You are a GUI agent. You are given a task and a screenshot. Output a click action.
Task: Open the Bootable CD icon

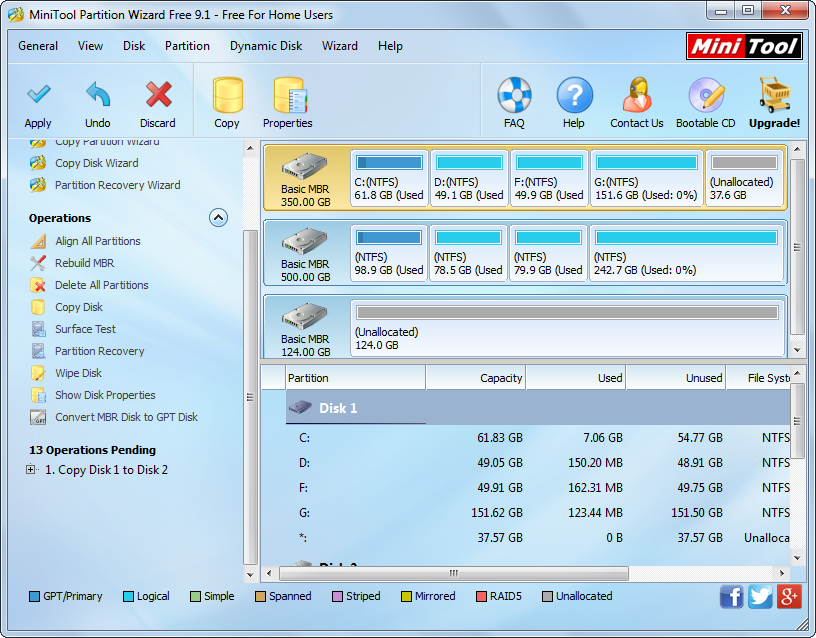706,95
